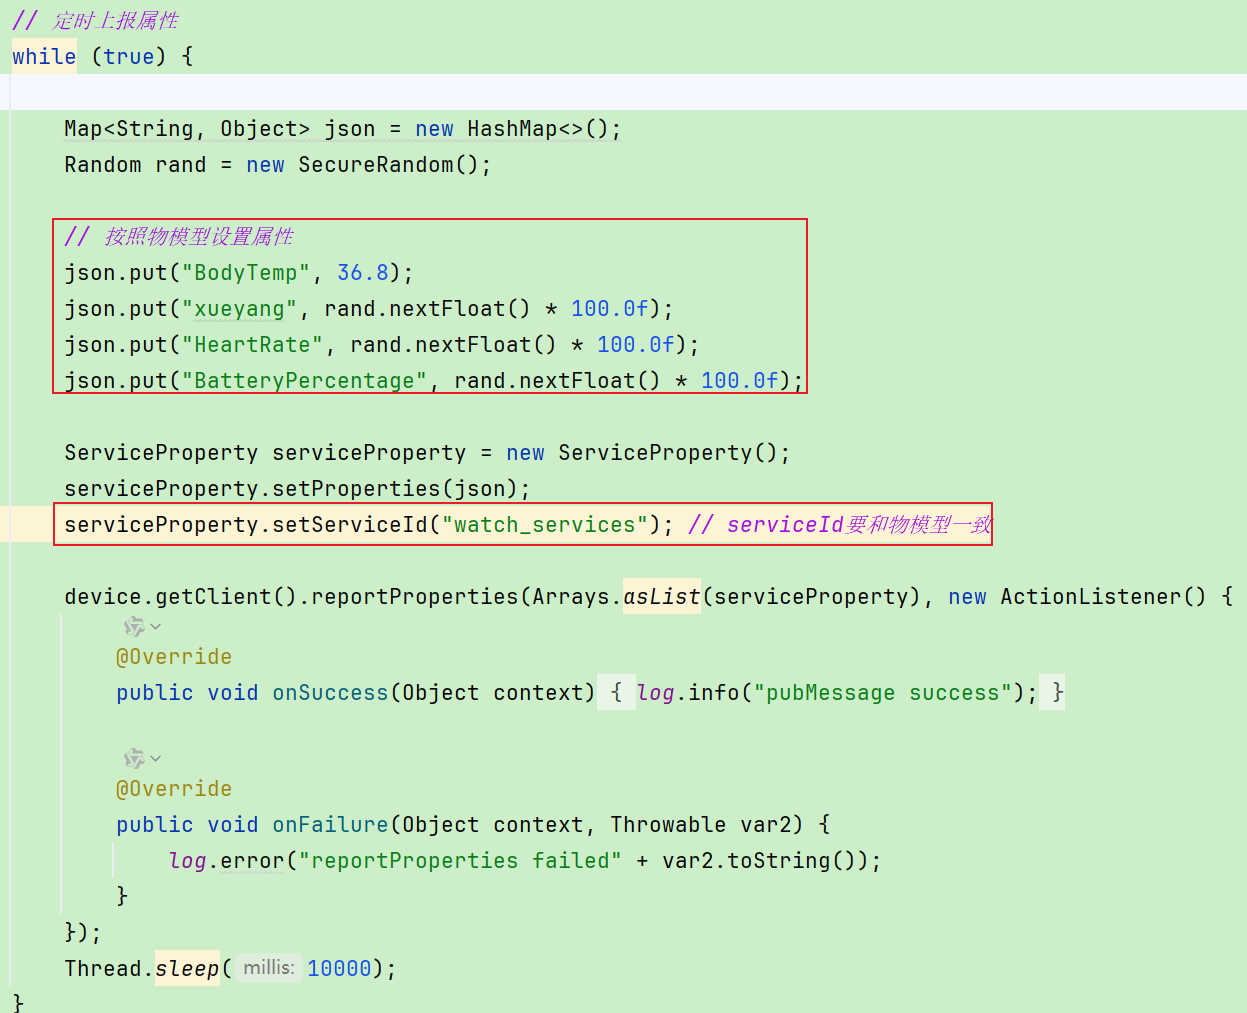The image size is (1247, 1013).
Task: Click the "true" literal in while condition
Action: [x=129, y=56]
